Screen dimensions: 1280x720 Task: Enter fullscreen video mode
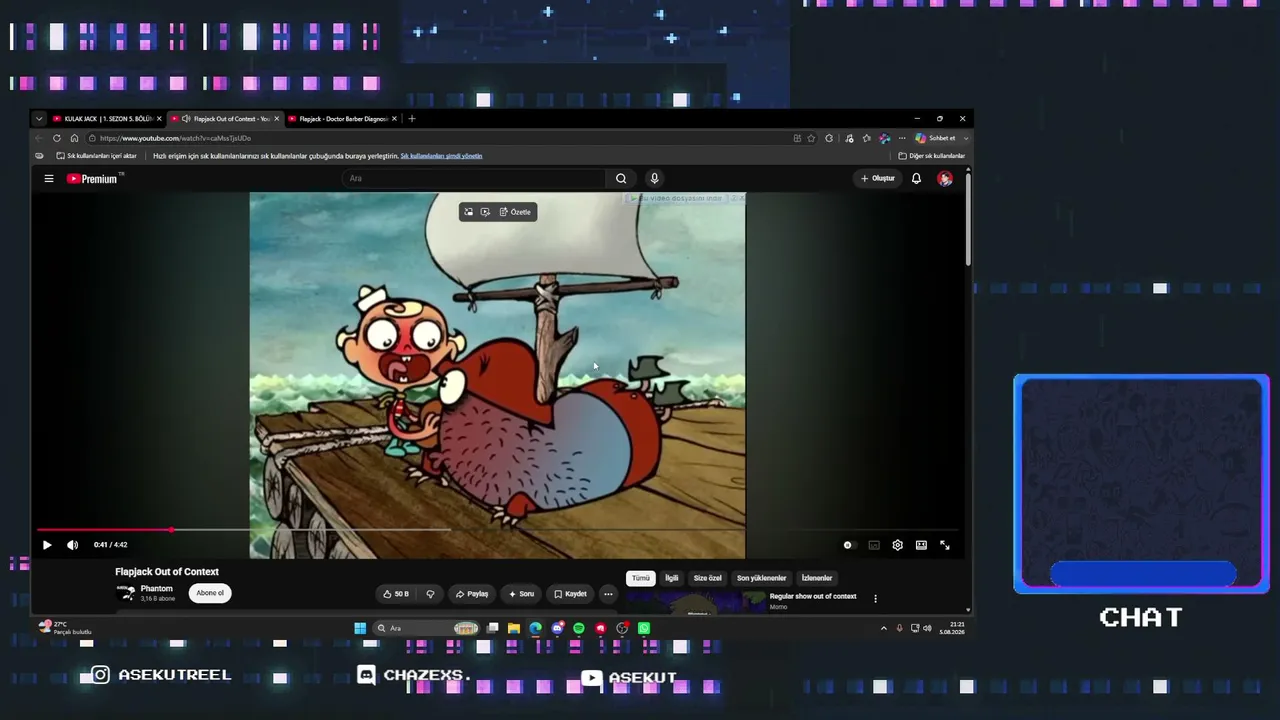click(x=945, y=545)
